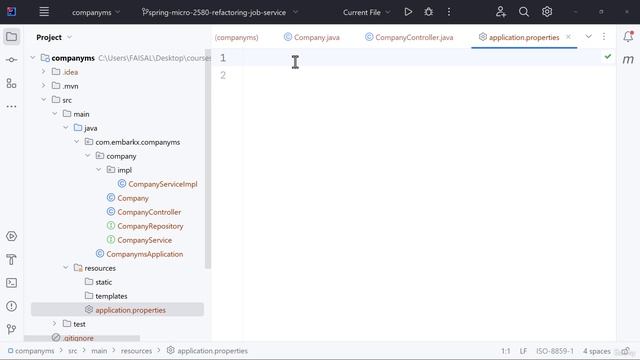Open the Build hammer tool window
The height and width of the screenshot is (360, 640).
tap(11, 260)
